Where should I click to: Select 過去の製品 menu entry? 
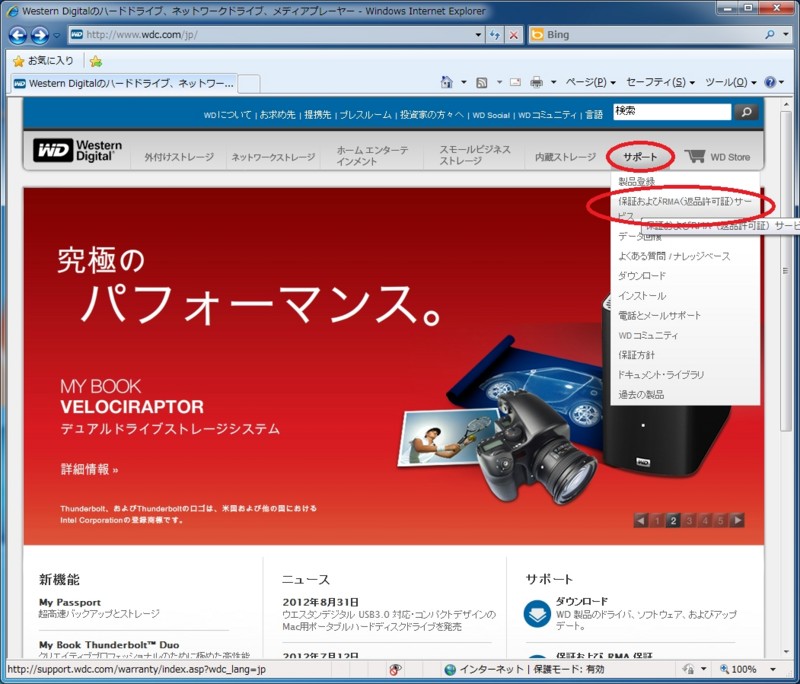641,395
